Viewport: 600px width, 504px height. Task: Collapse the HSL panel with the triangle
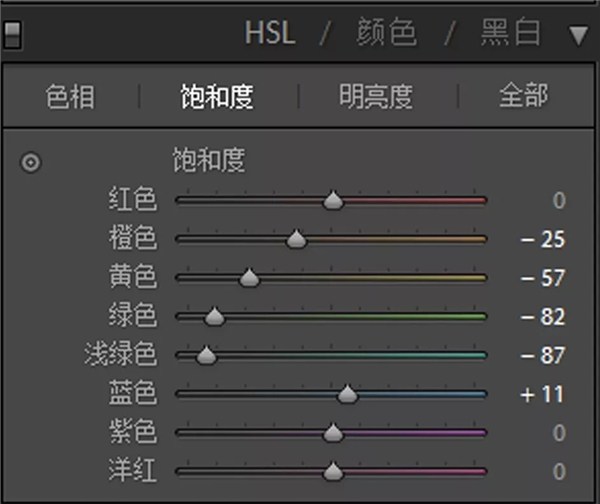[579, 36]
